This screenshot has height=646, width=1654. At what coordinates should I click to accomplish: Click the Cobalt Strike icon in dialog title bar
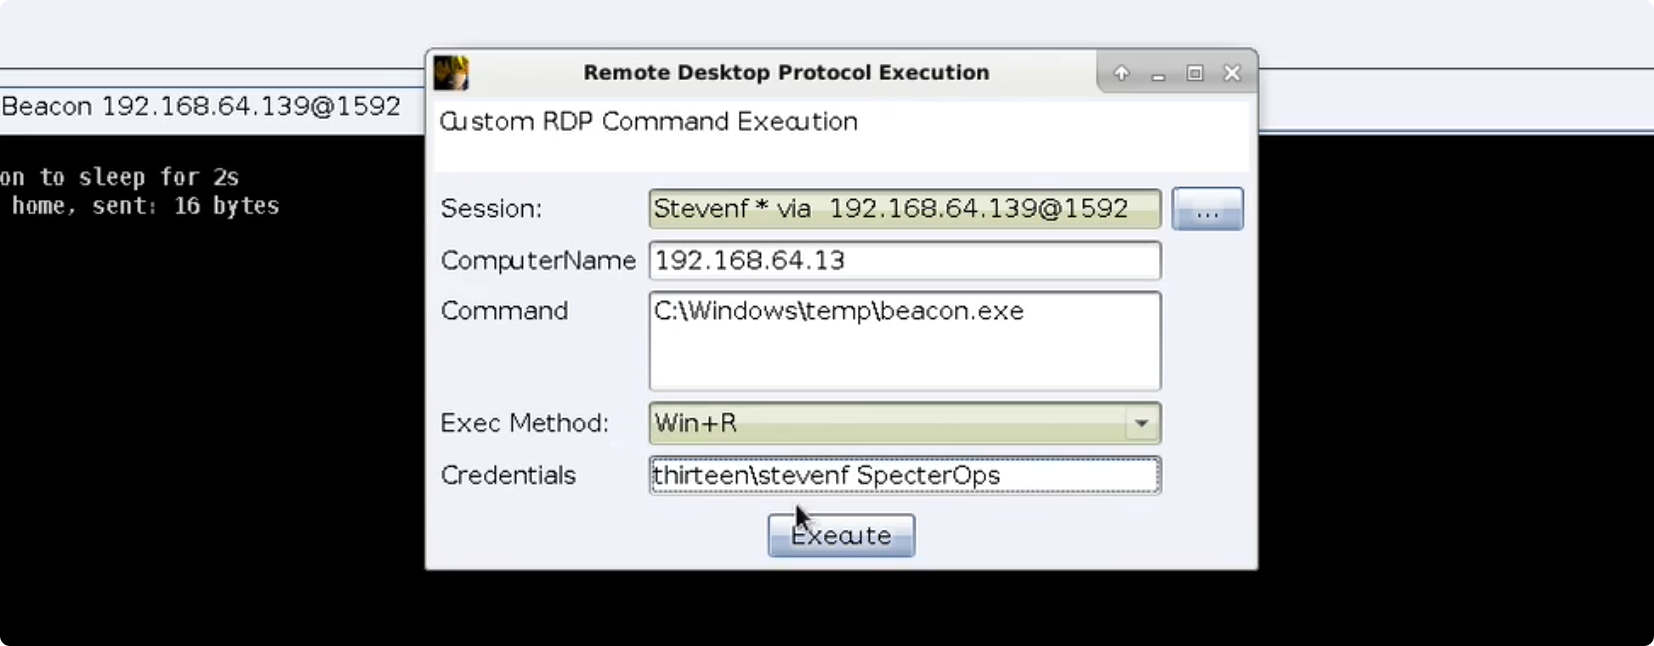pyautogui.click(x=451, y=73)
